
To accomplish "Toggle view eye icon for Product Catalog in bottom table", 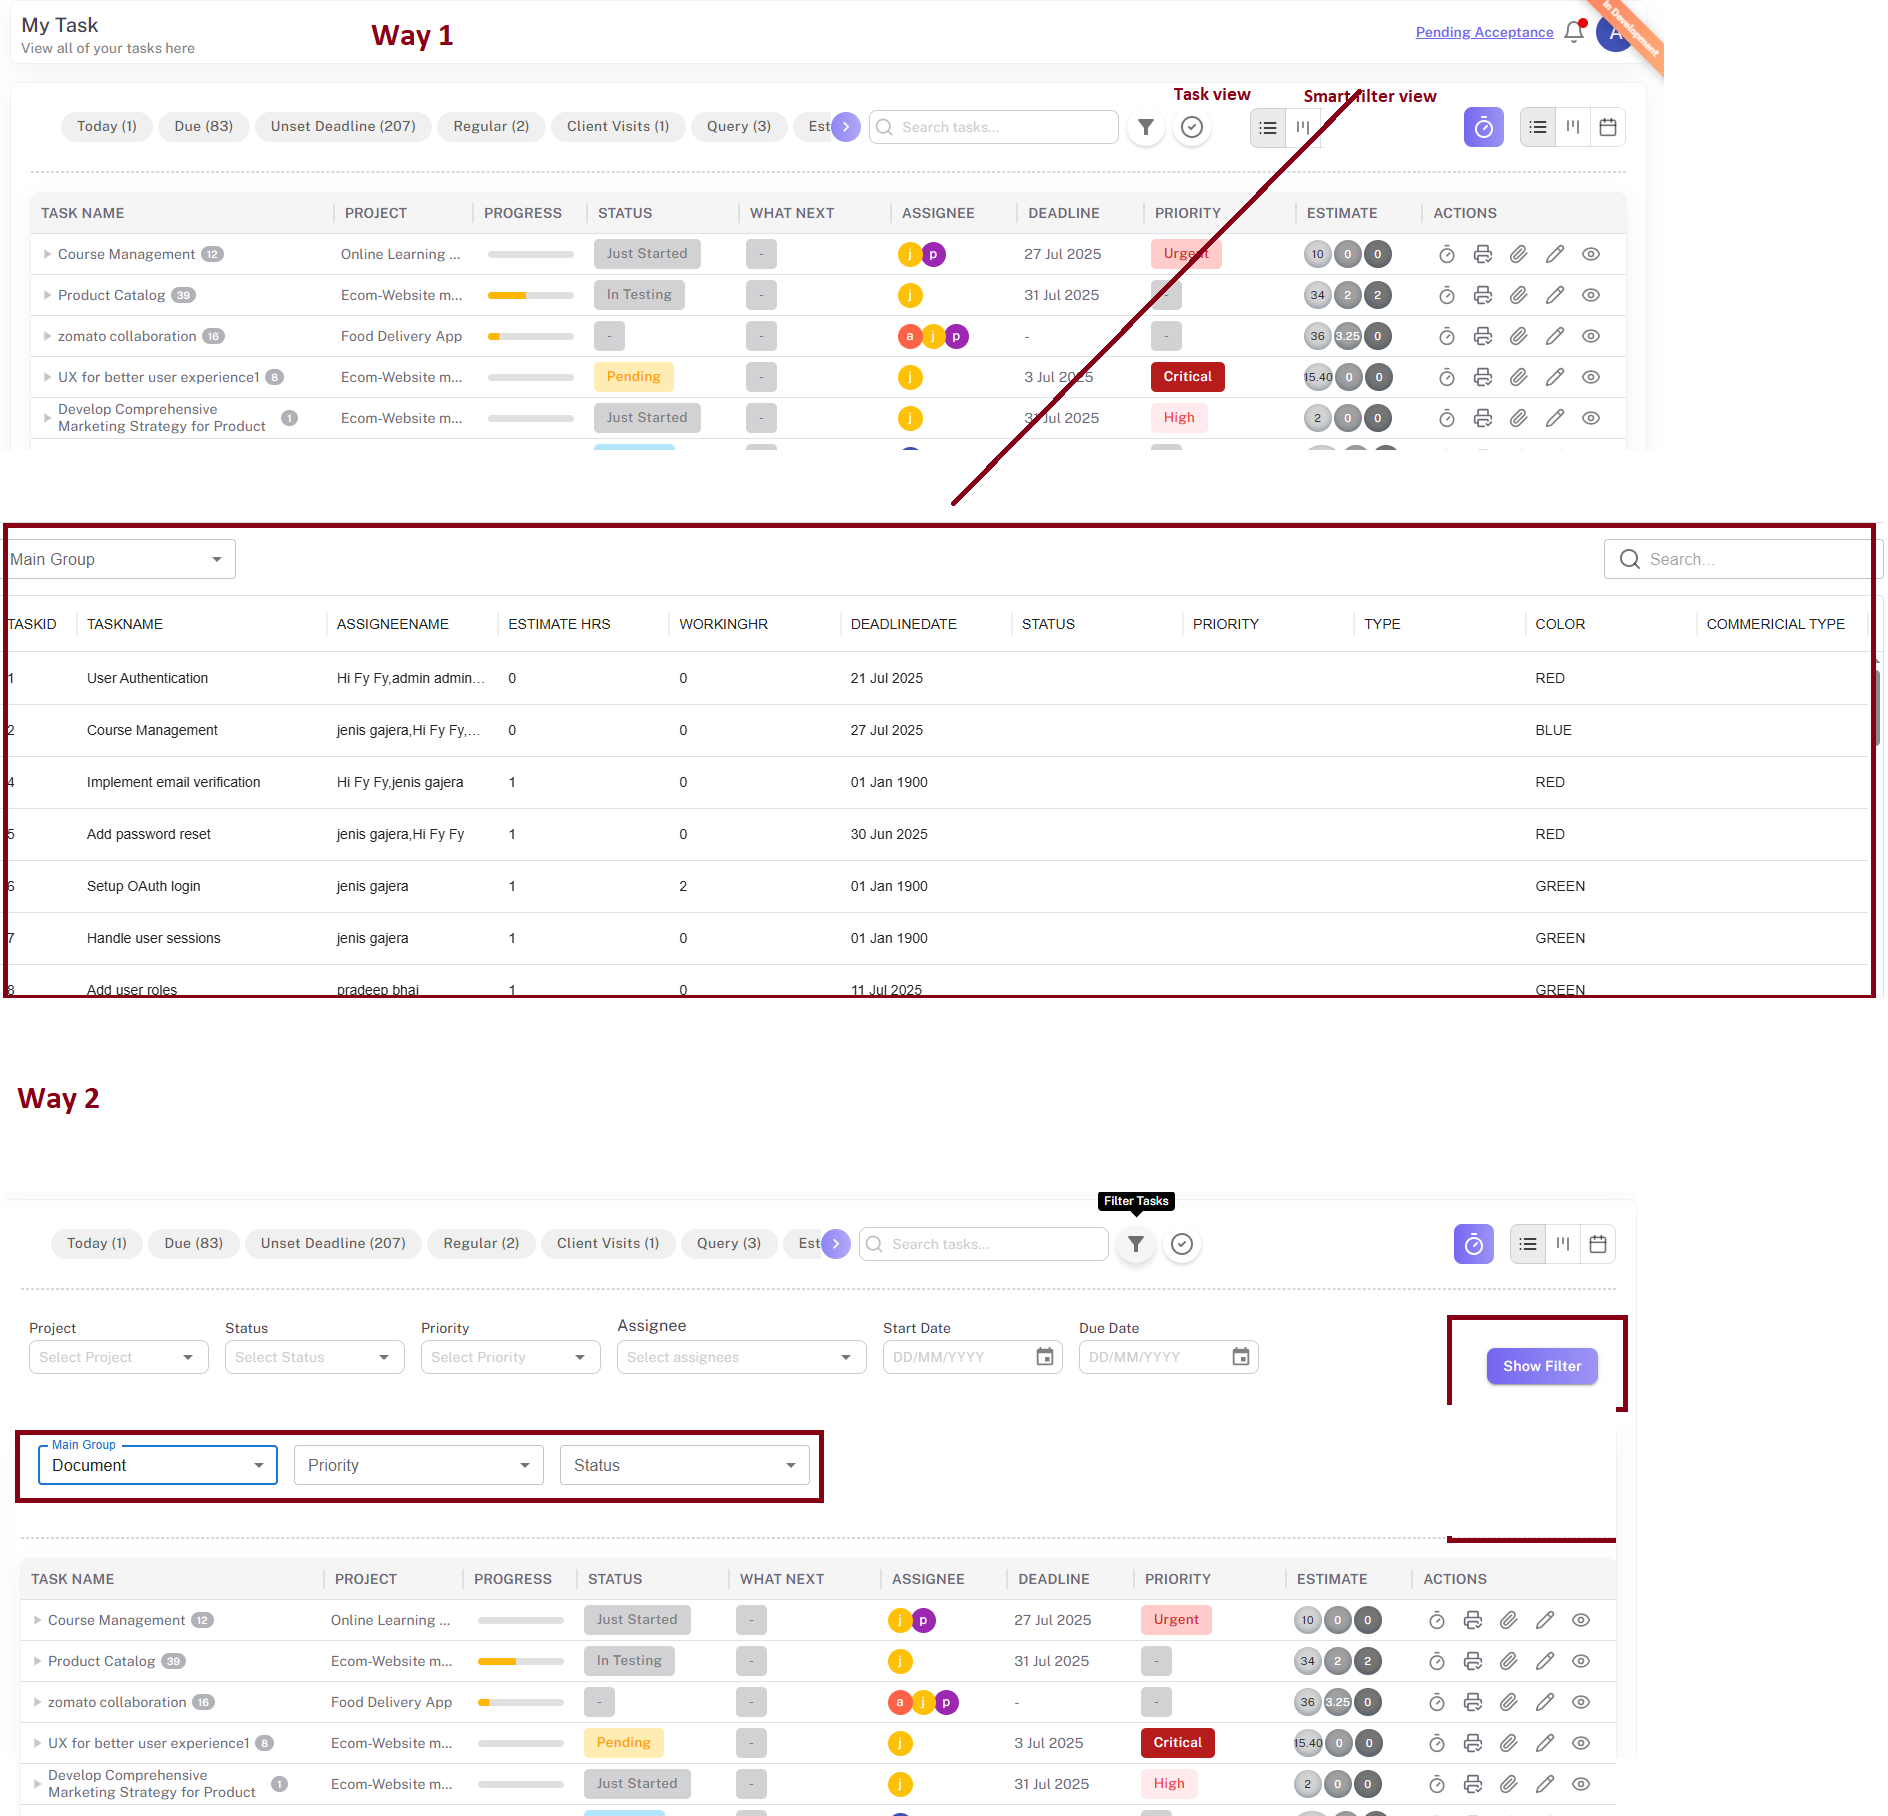I will 1581,1661.
